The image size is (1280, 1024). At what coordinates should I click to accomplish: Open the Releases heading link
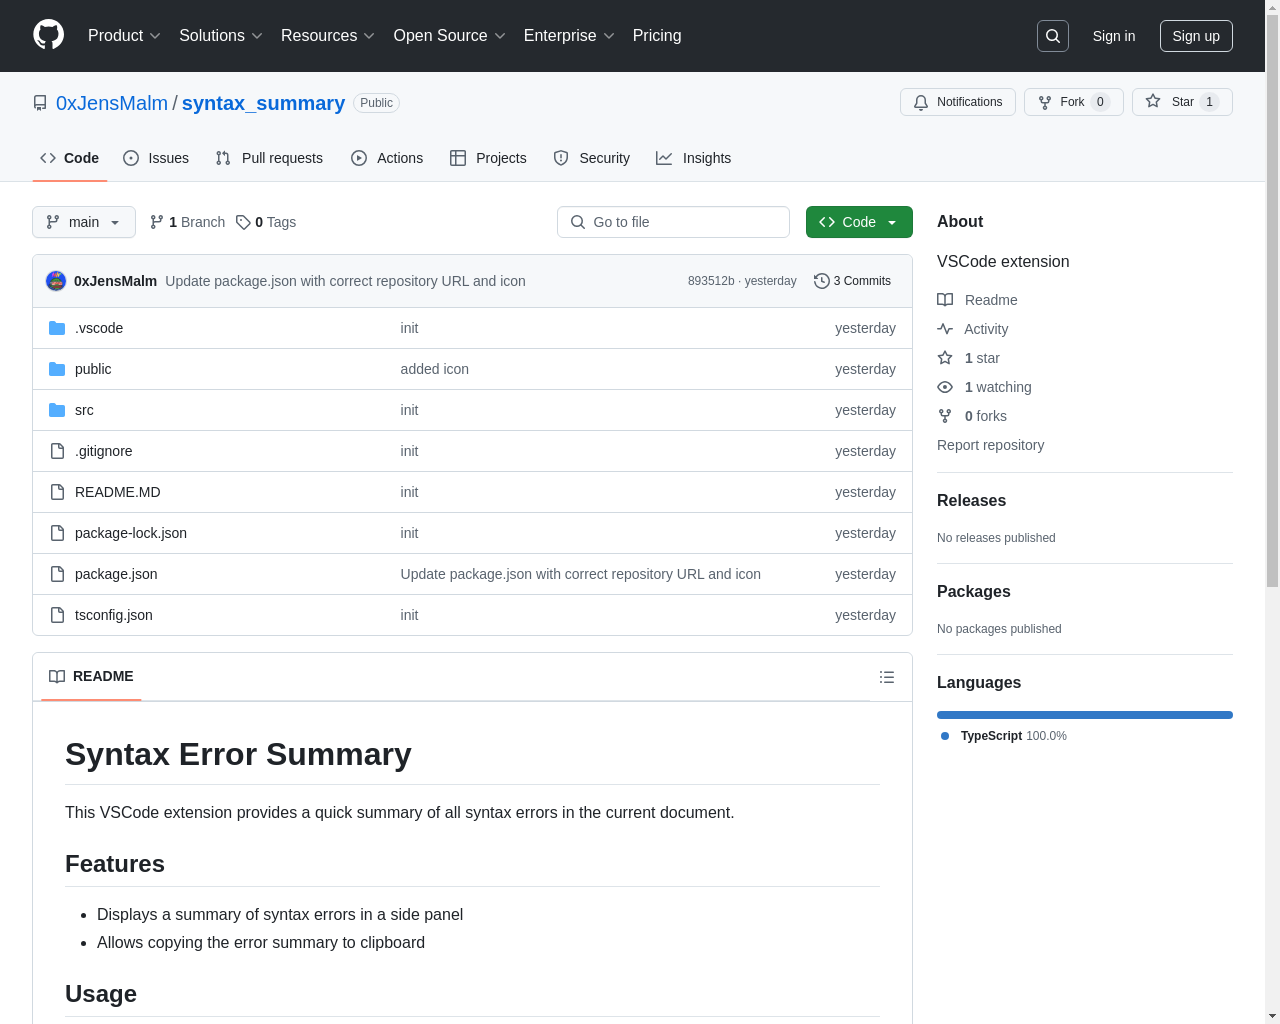click(x=971, y=501)
